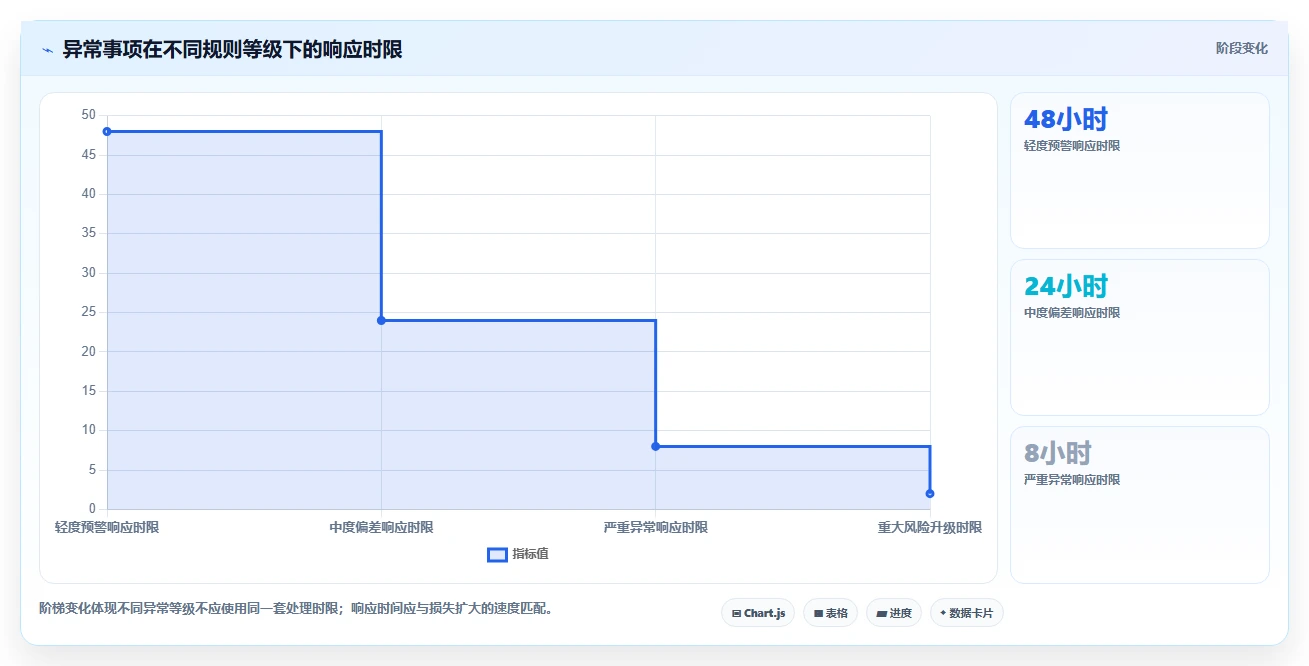Open the 数据卡片 view chip
This screenshot has width=1309, height=666.
pyautogui.click(x=966, y=613)
